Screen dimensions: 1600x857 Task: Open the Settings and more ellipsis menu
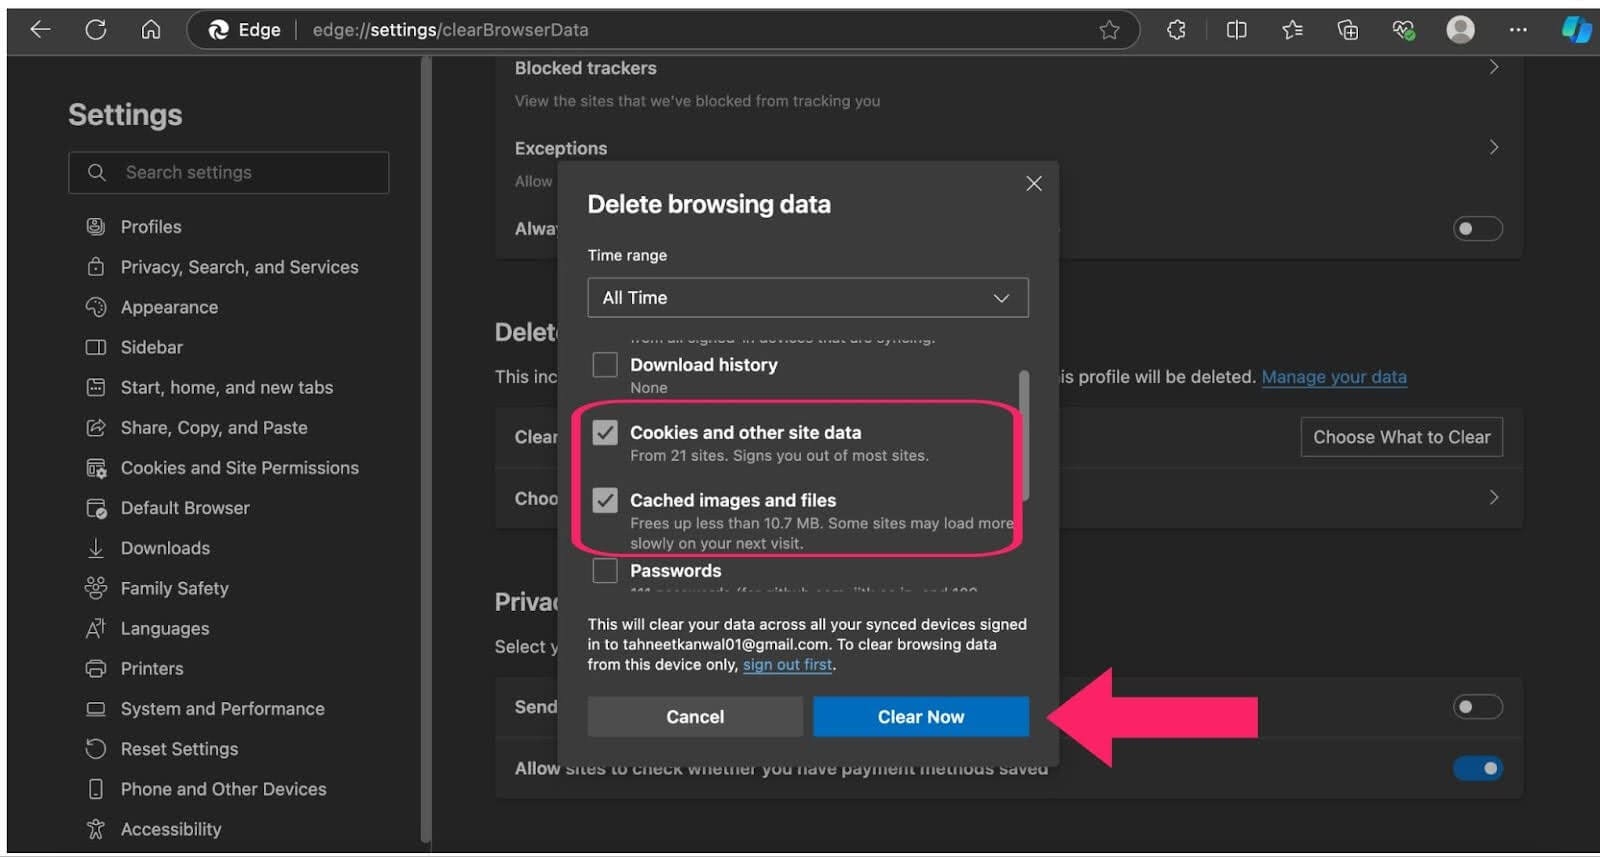point(1518,30)
